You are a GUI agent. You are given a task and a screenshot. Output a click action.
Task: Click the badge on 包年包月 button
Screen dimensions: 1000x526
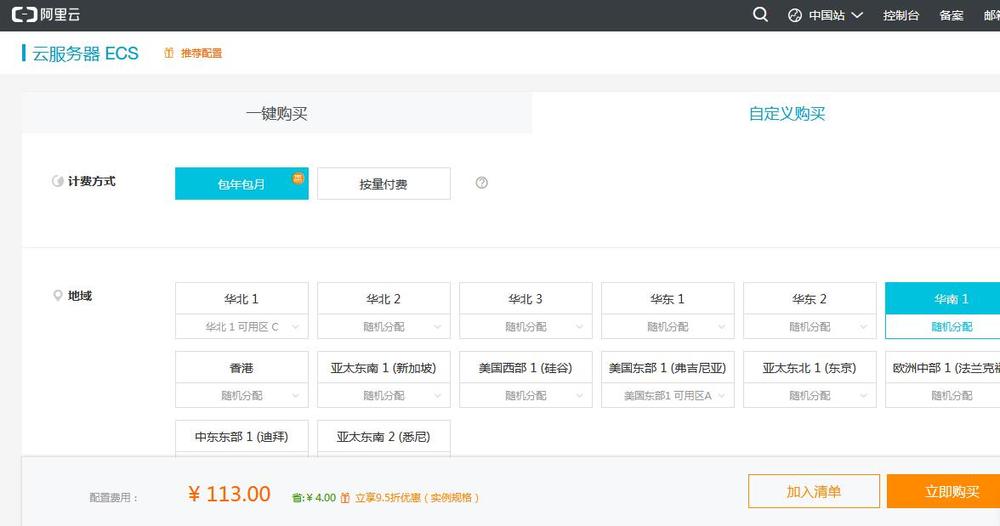point(298,178)
